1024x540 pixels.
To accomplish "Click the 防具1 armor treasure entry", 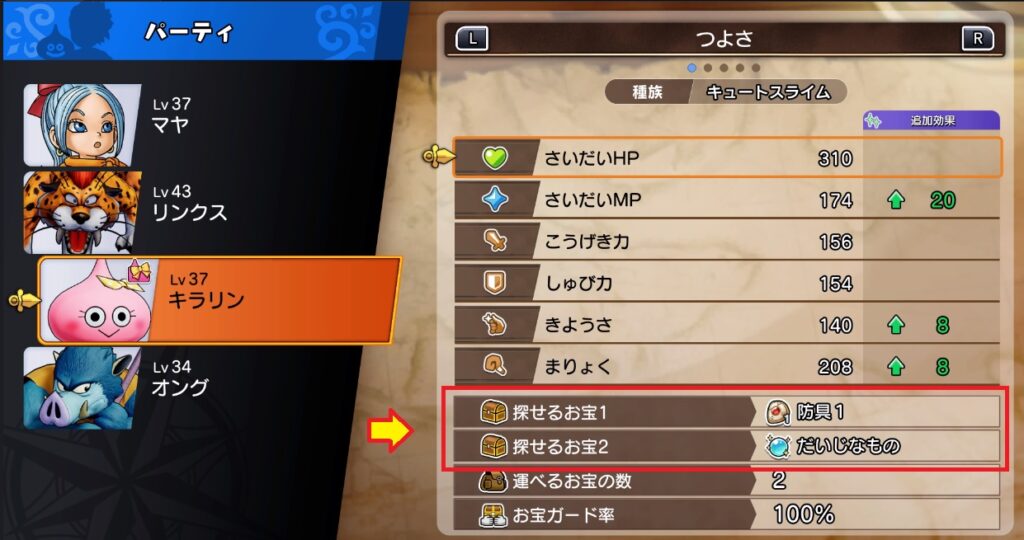I will click(875, 412).
